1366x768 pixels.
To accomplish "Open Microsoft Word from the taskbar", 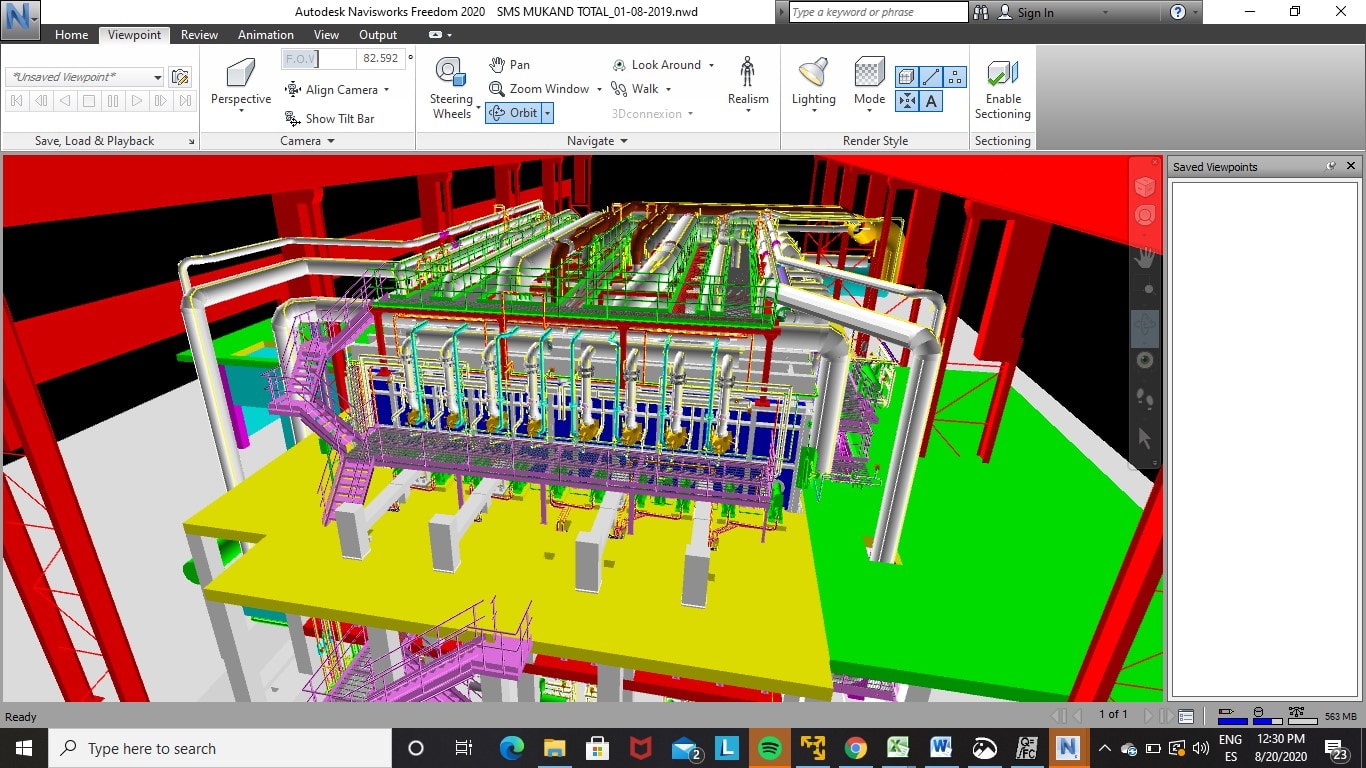I will [940, 748].
